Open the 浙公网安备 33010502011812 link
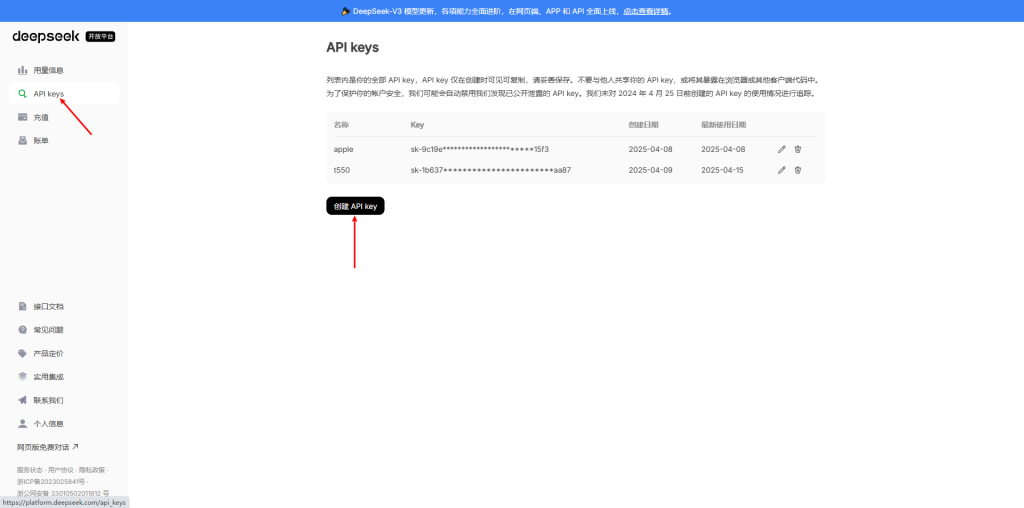Image resolution: width=1024 pixels, height=508 pixels. click(63, 494)
